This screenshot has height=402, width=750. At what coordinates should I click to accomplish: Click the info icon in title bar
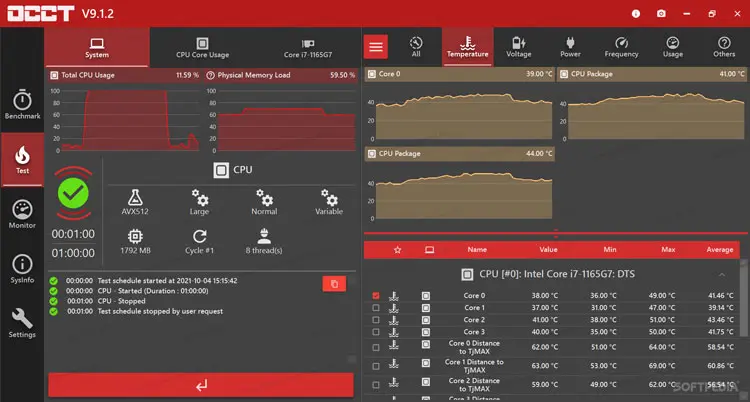tap(636, 14)
